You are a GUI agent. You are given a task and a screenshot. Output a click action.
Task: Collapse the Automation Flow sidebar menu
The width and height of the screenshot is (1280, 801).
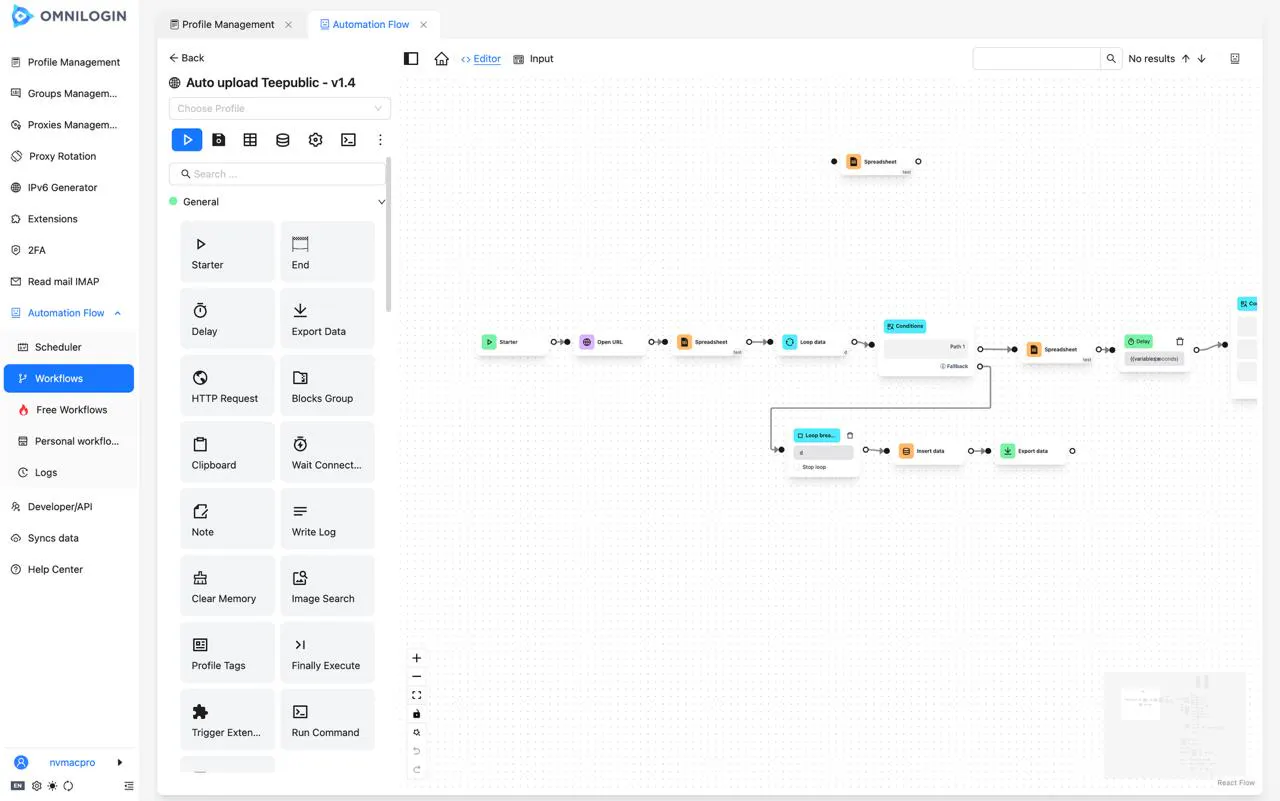pos(118,313)
